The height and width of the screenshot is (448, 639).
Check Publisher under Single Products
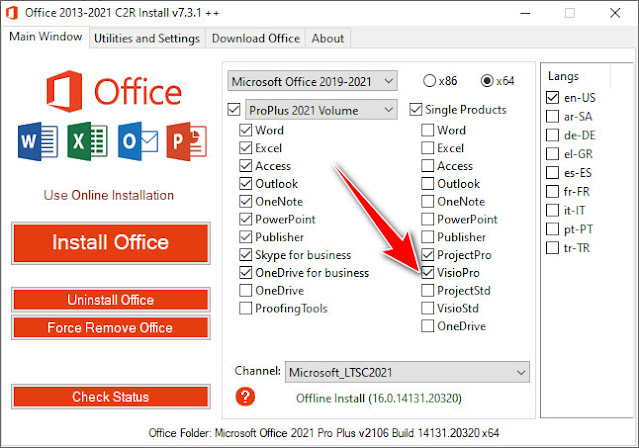click(427, 237)
